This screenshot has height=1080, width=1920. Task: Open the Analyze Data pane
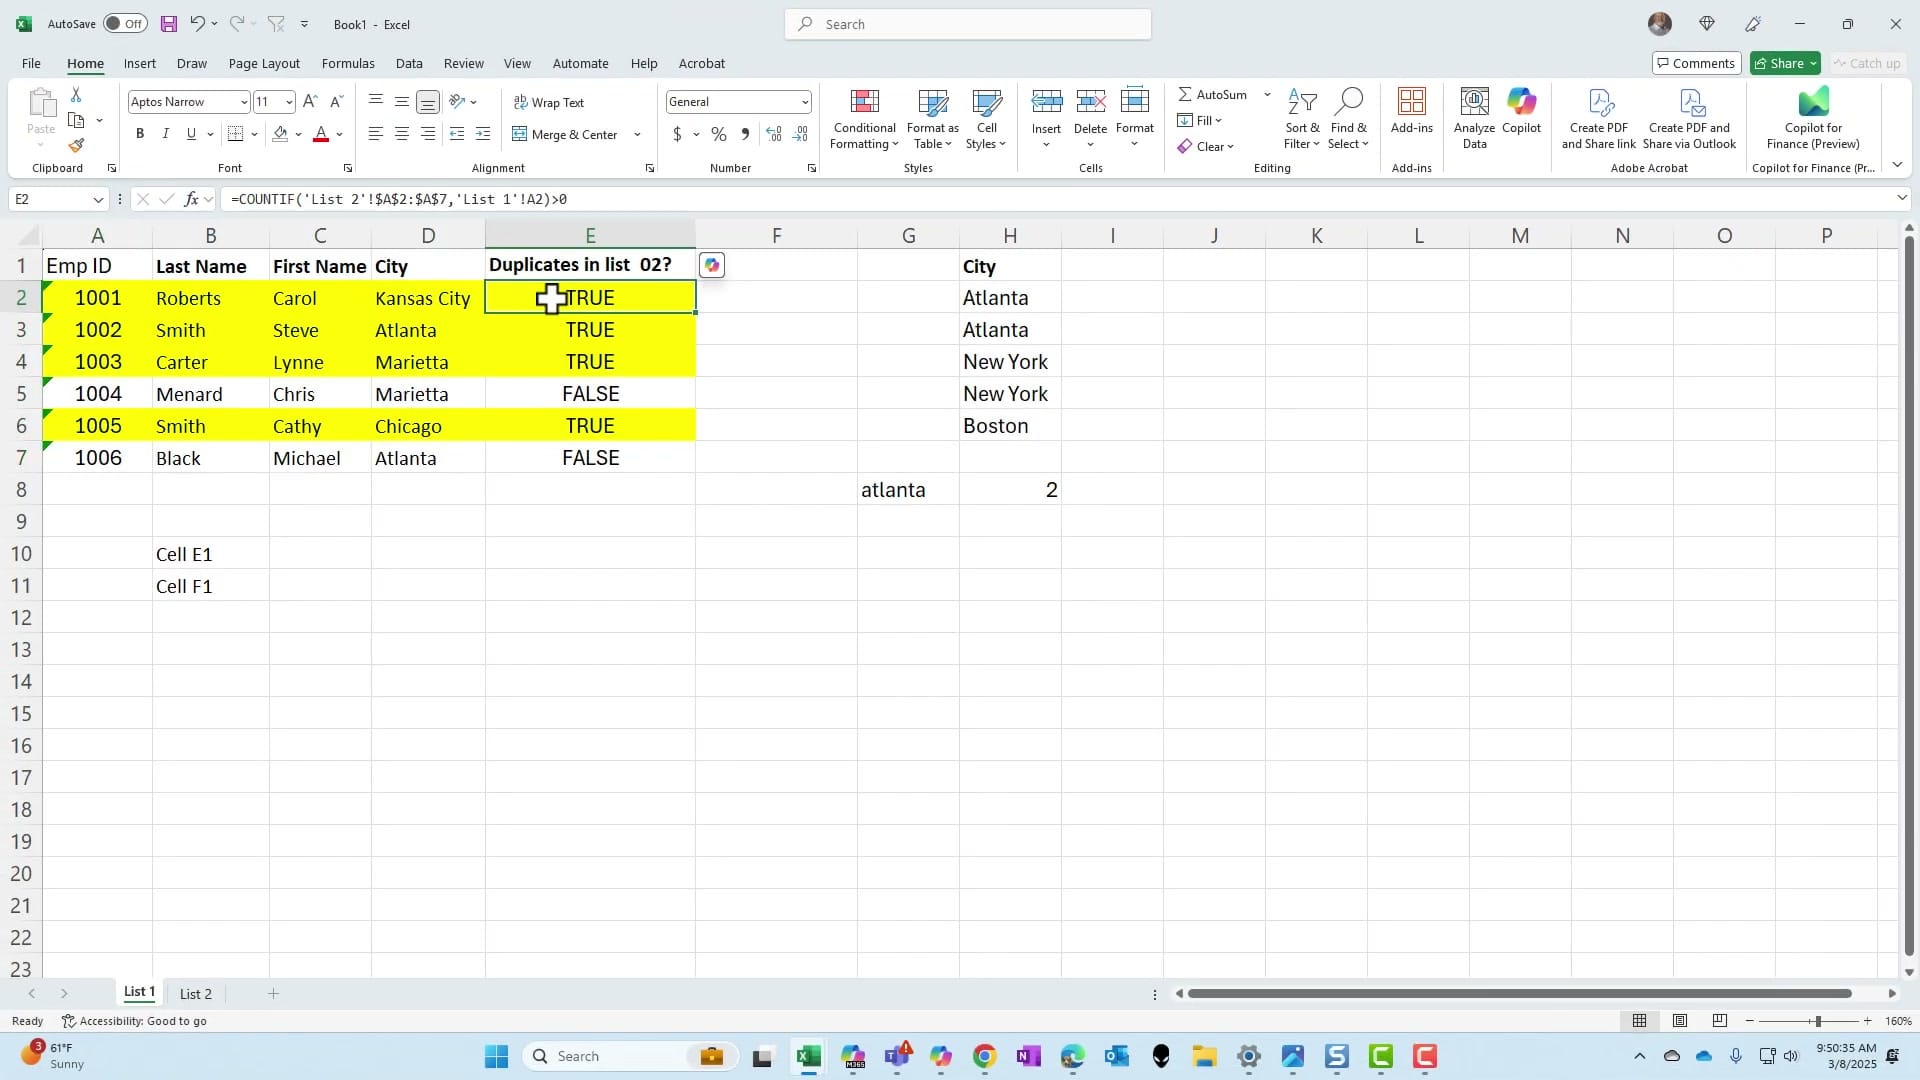[1474, 115]
